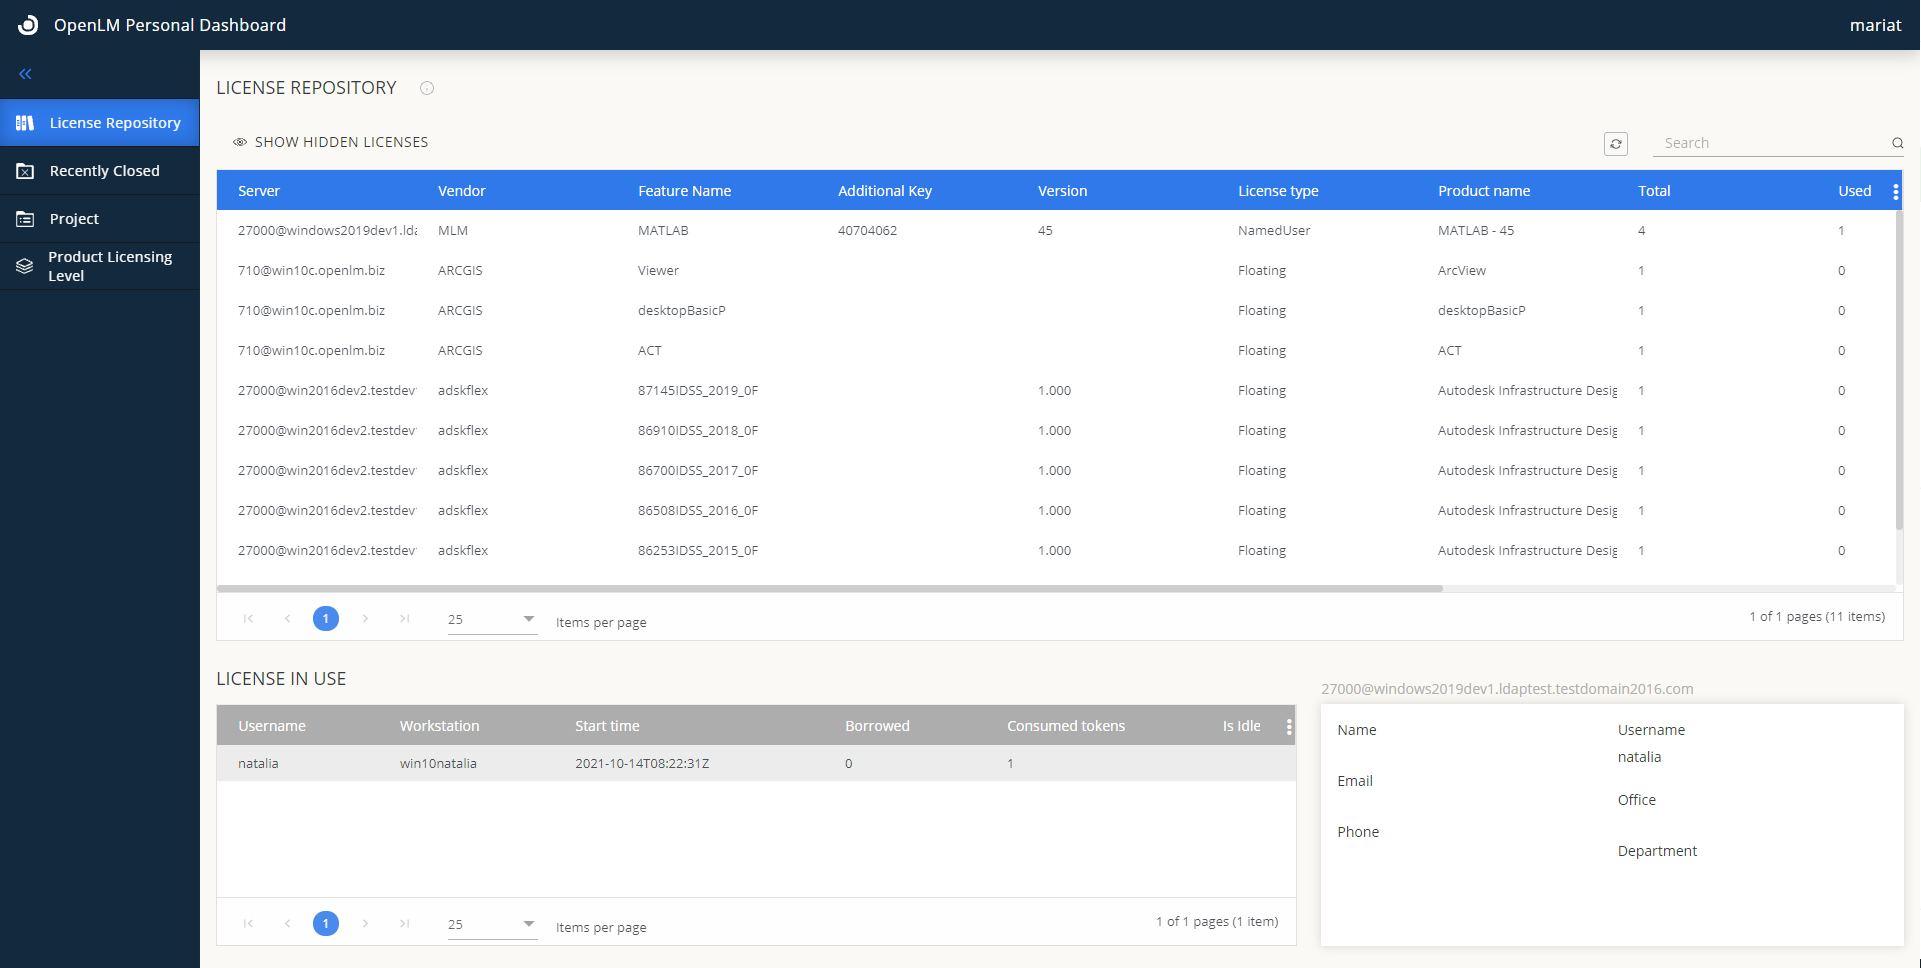Click into the Search input field
This screenshot has height=968, width=1921.
pyautogui.click(x=1770, y=143)
